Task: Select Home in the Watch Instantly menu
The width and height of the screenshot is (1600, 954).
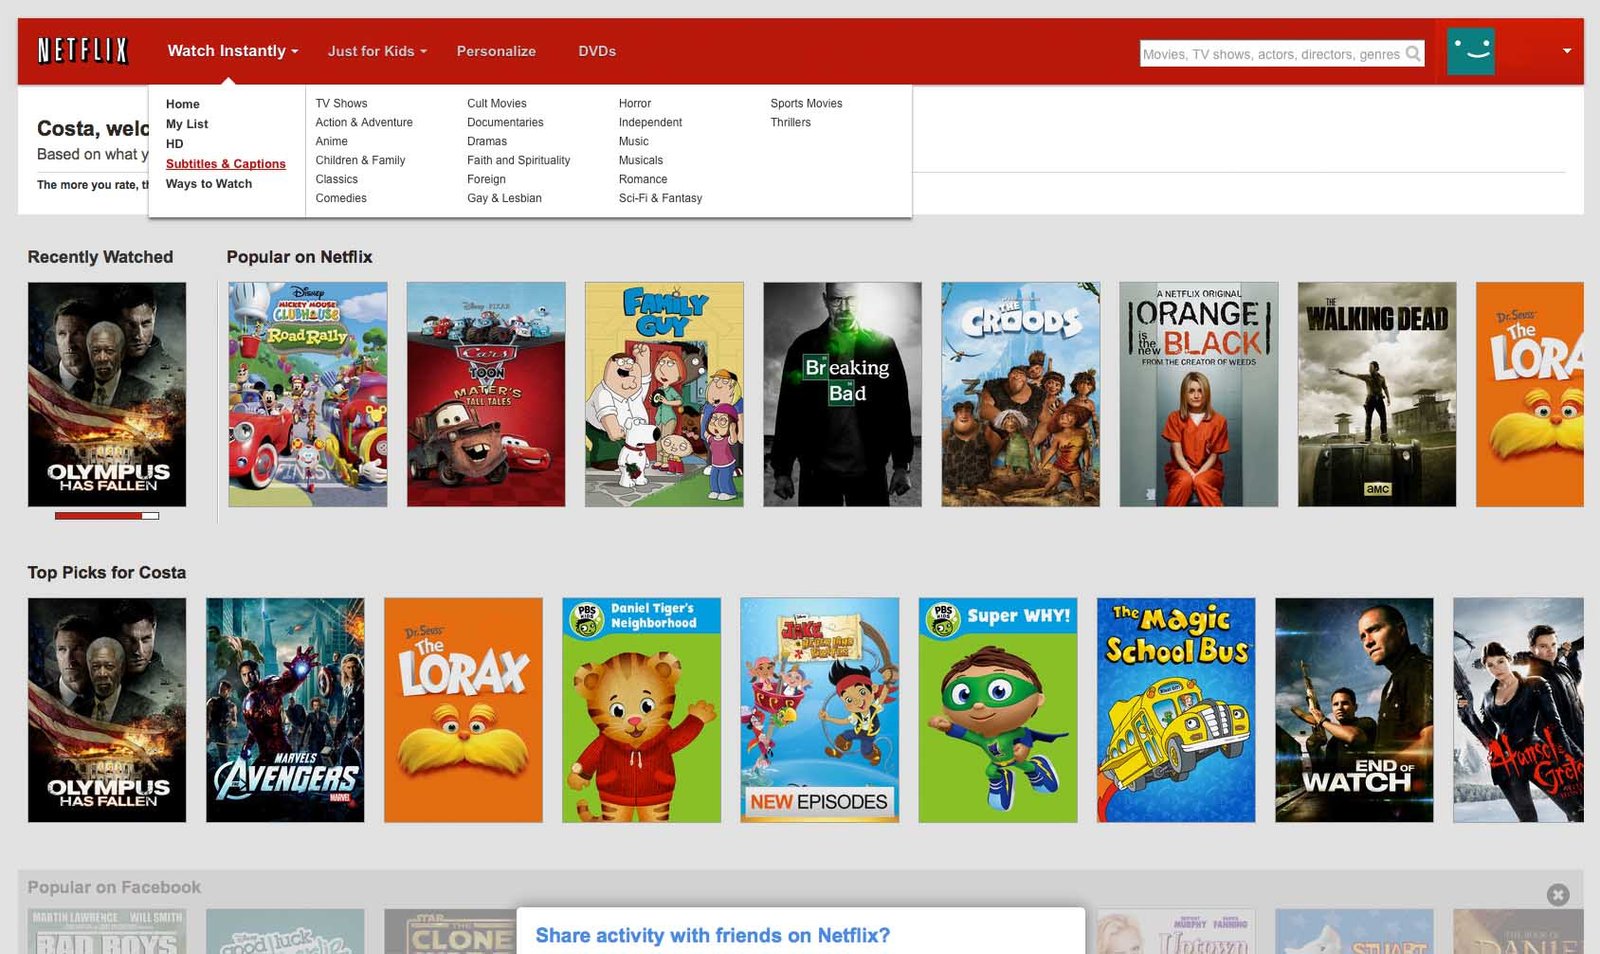Action: click(183, 104)
